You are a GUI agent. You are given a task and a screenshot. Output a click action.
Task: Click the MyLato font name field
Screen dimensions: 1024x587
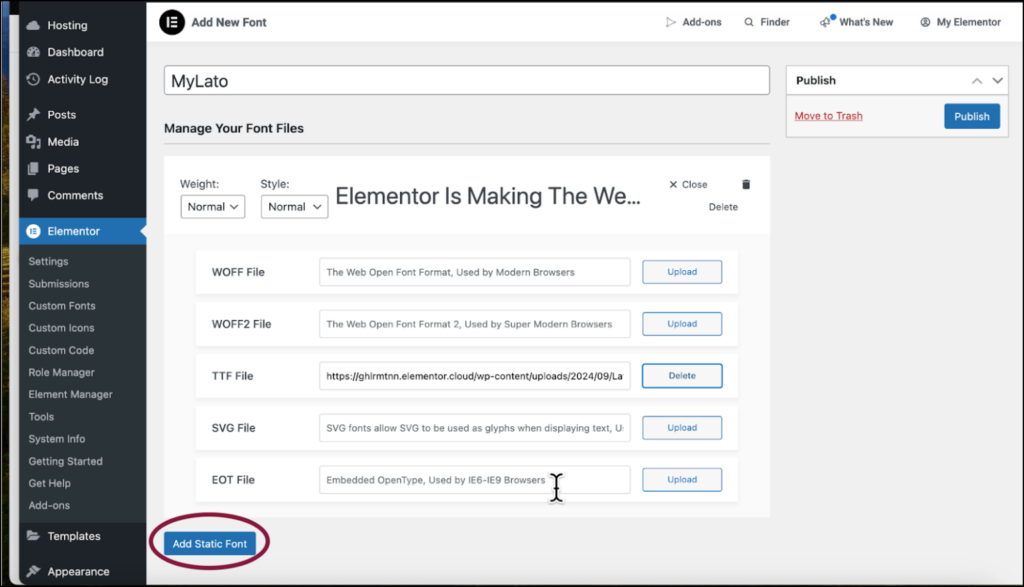(x=466, y=80)
